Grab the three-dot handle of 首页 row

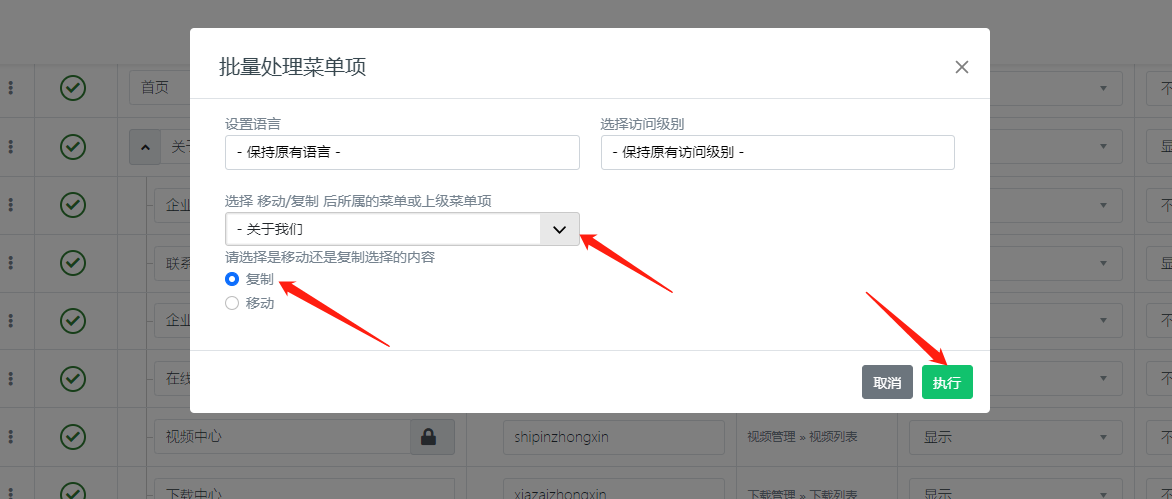click(11, 88)
